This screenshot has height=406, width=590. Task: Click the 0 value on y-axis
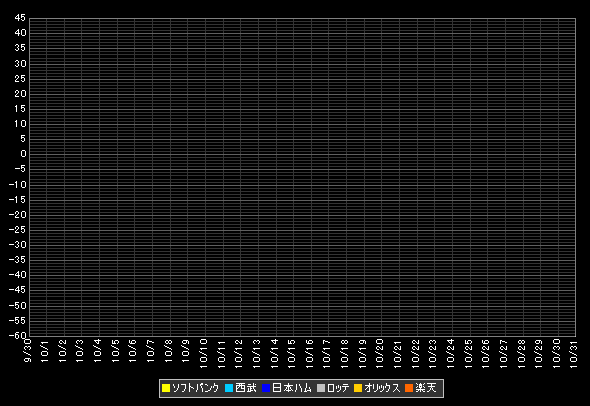point(23,154)
